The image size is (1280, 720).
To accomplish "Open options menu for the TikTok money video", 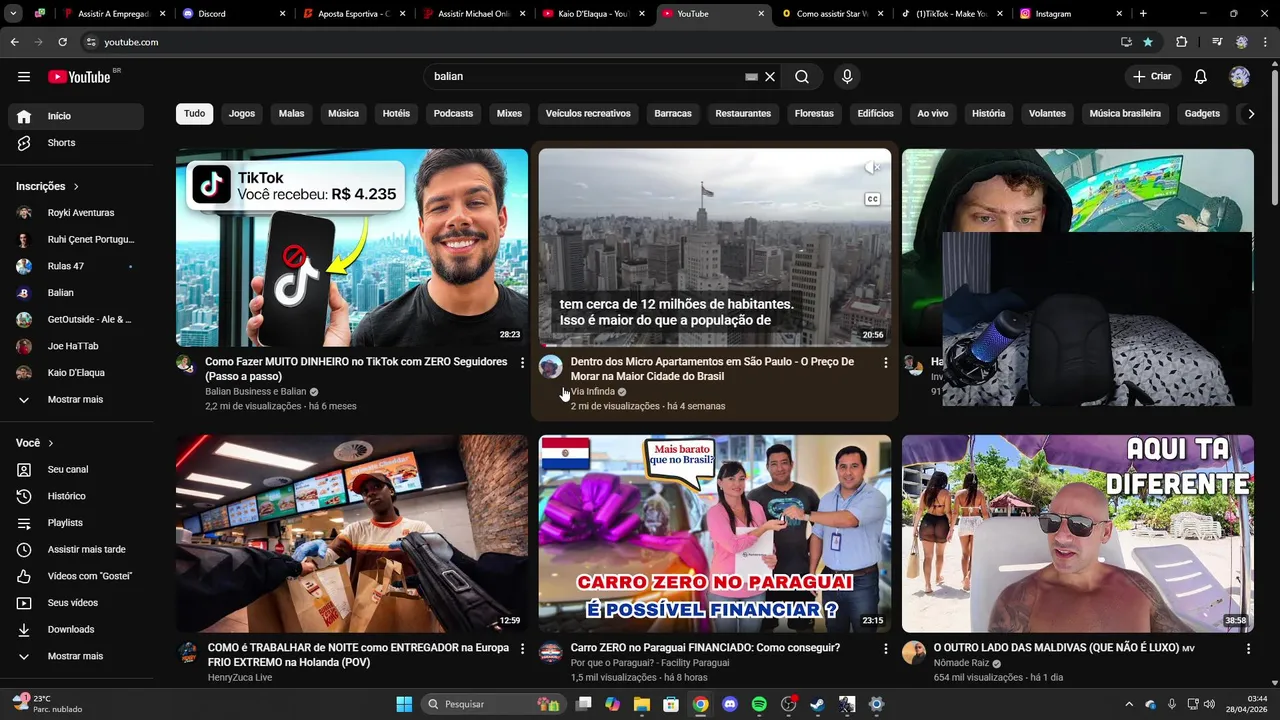I will click(x=522, y=363).
